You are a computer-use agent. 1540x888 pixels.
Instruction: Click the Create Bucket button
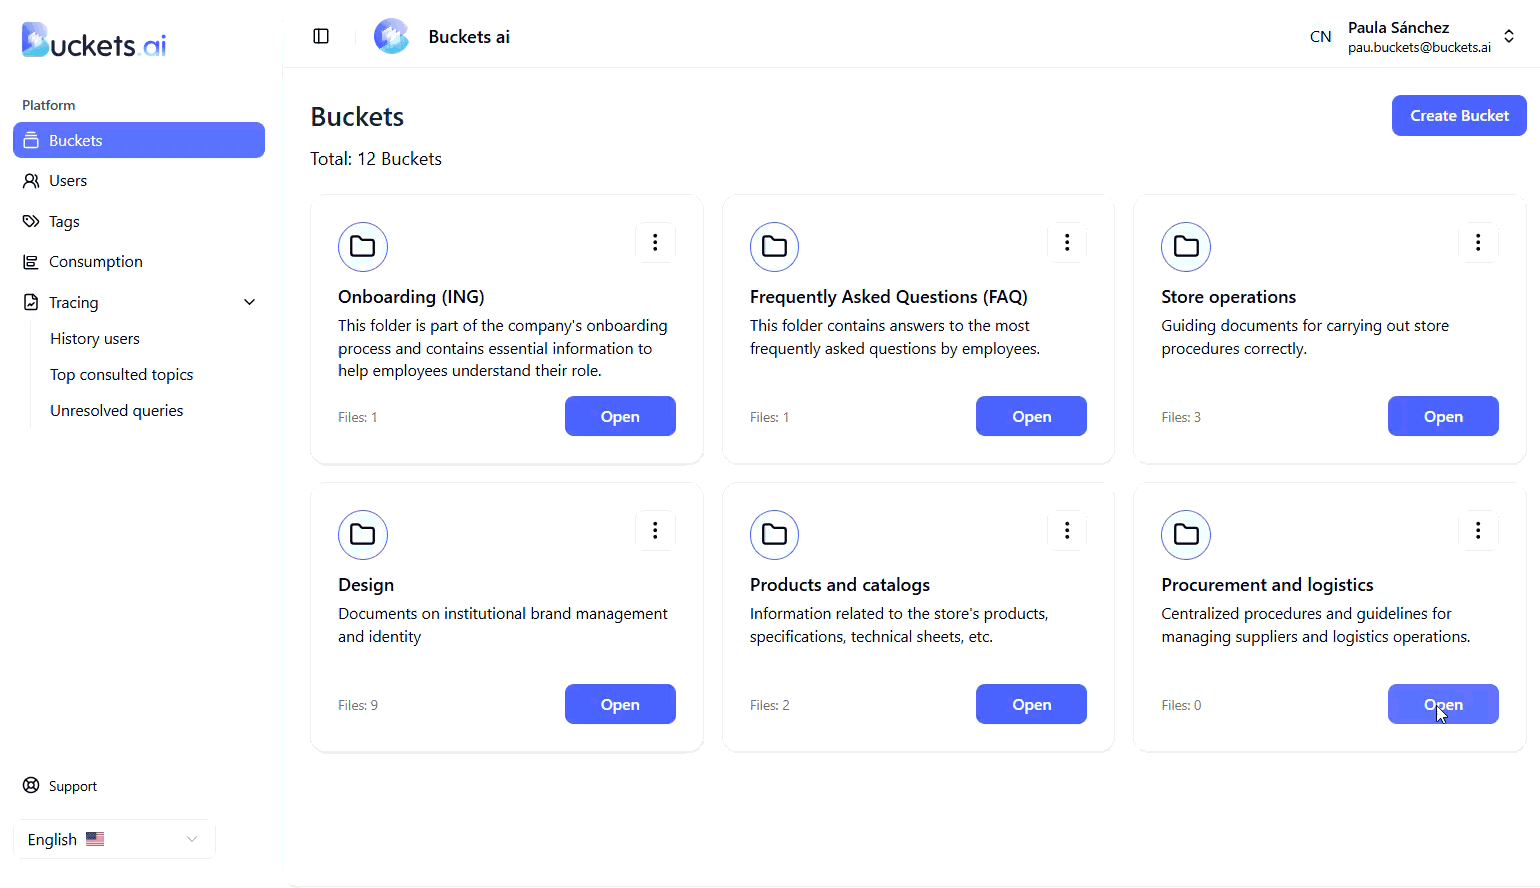(1459, 116)
